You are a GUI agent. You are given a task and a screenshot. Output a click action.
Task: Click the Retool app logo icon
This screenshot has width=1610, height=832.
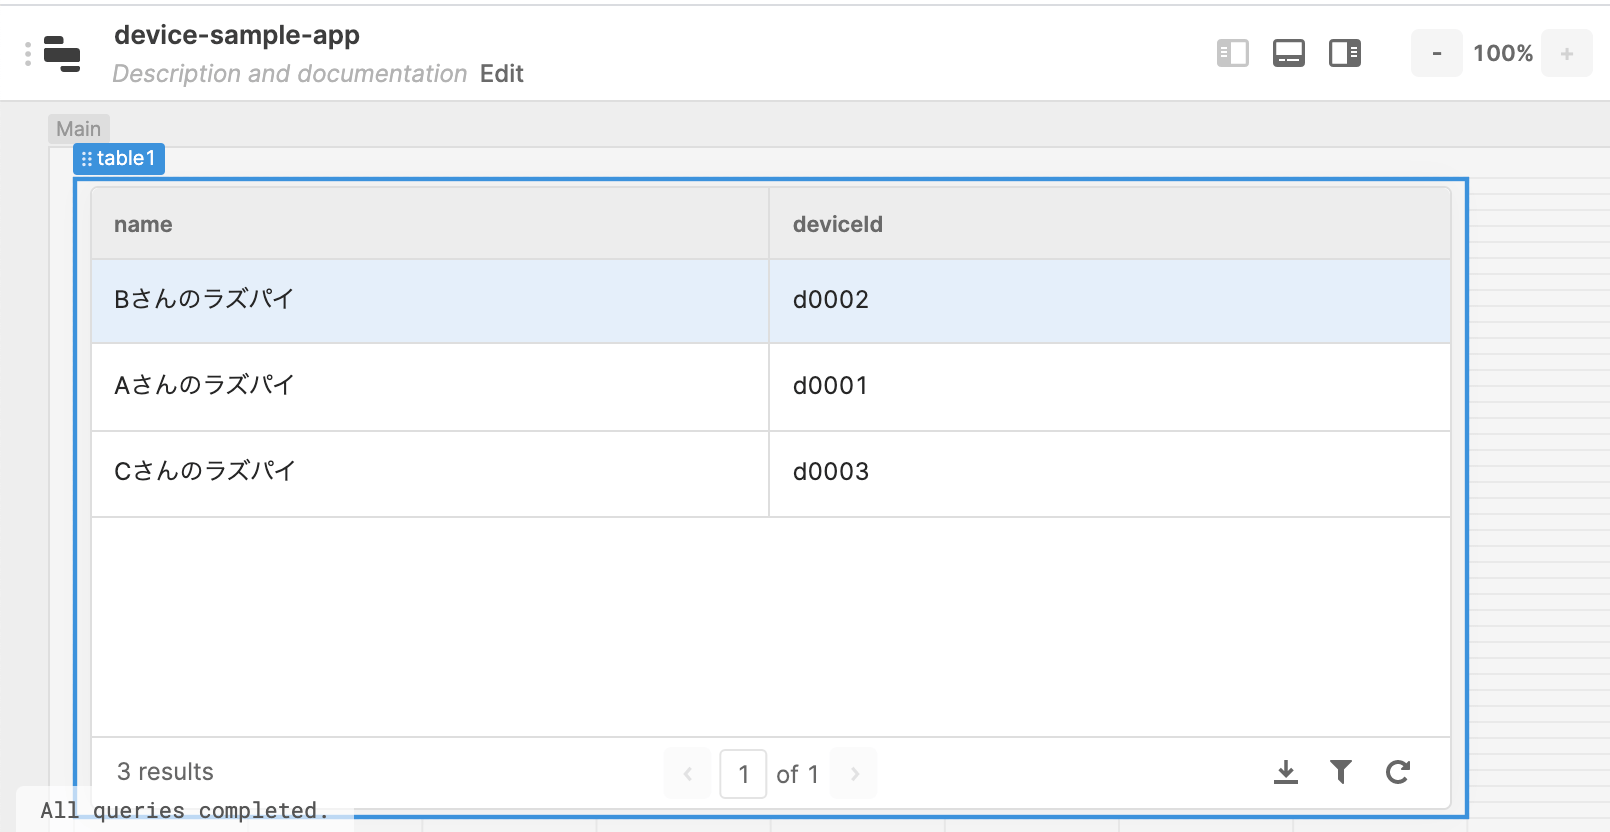62,54
